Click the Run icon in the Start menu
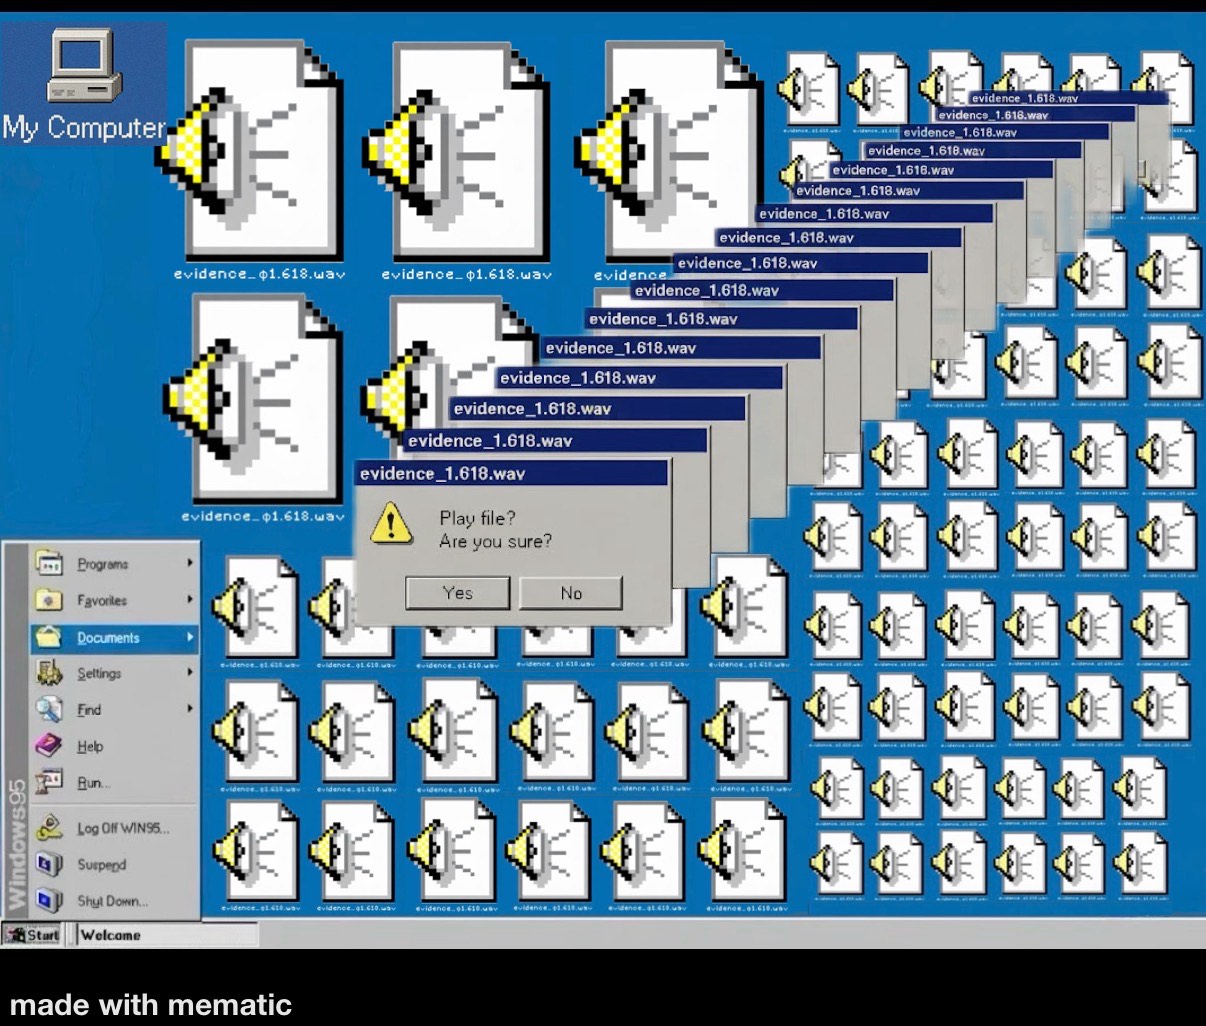The height and width of the screenshot is (1026, 1206). click(49, 782)
